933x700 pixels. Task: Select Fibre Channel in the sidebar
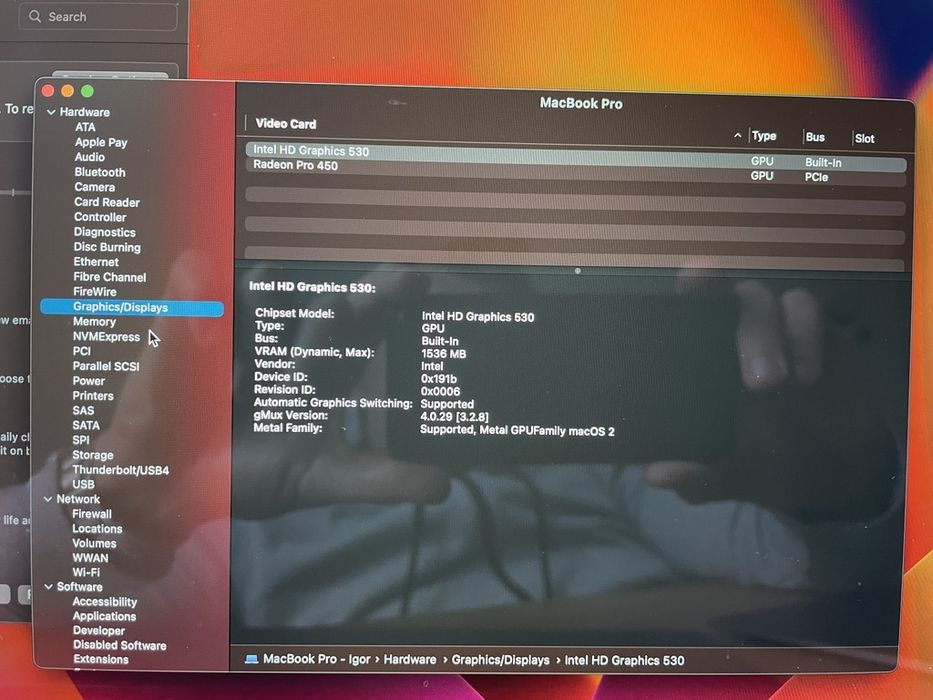coord(109,277)
